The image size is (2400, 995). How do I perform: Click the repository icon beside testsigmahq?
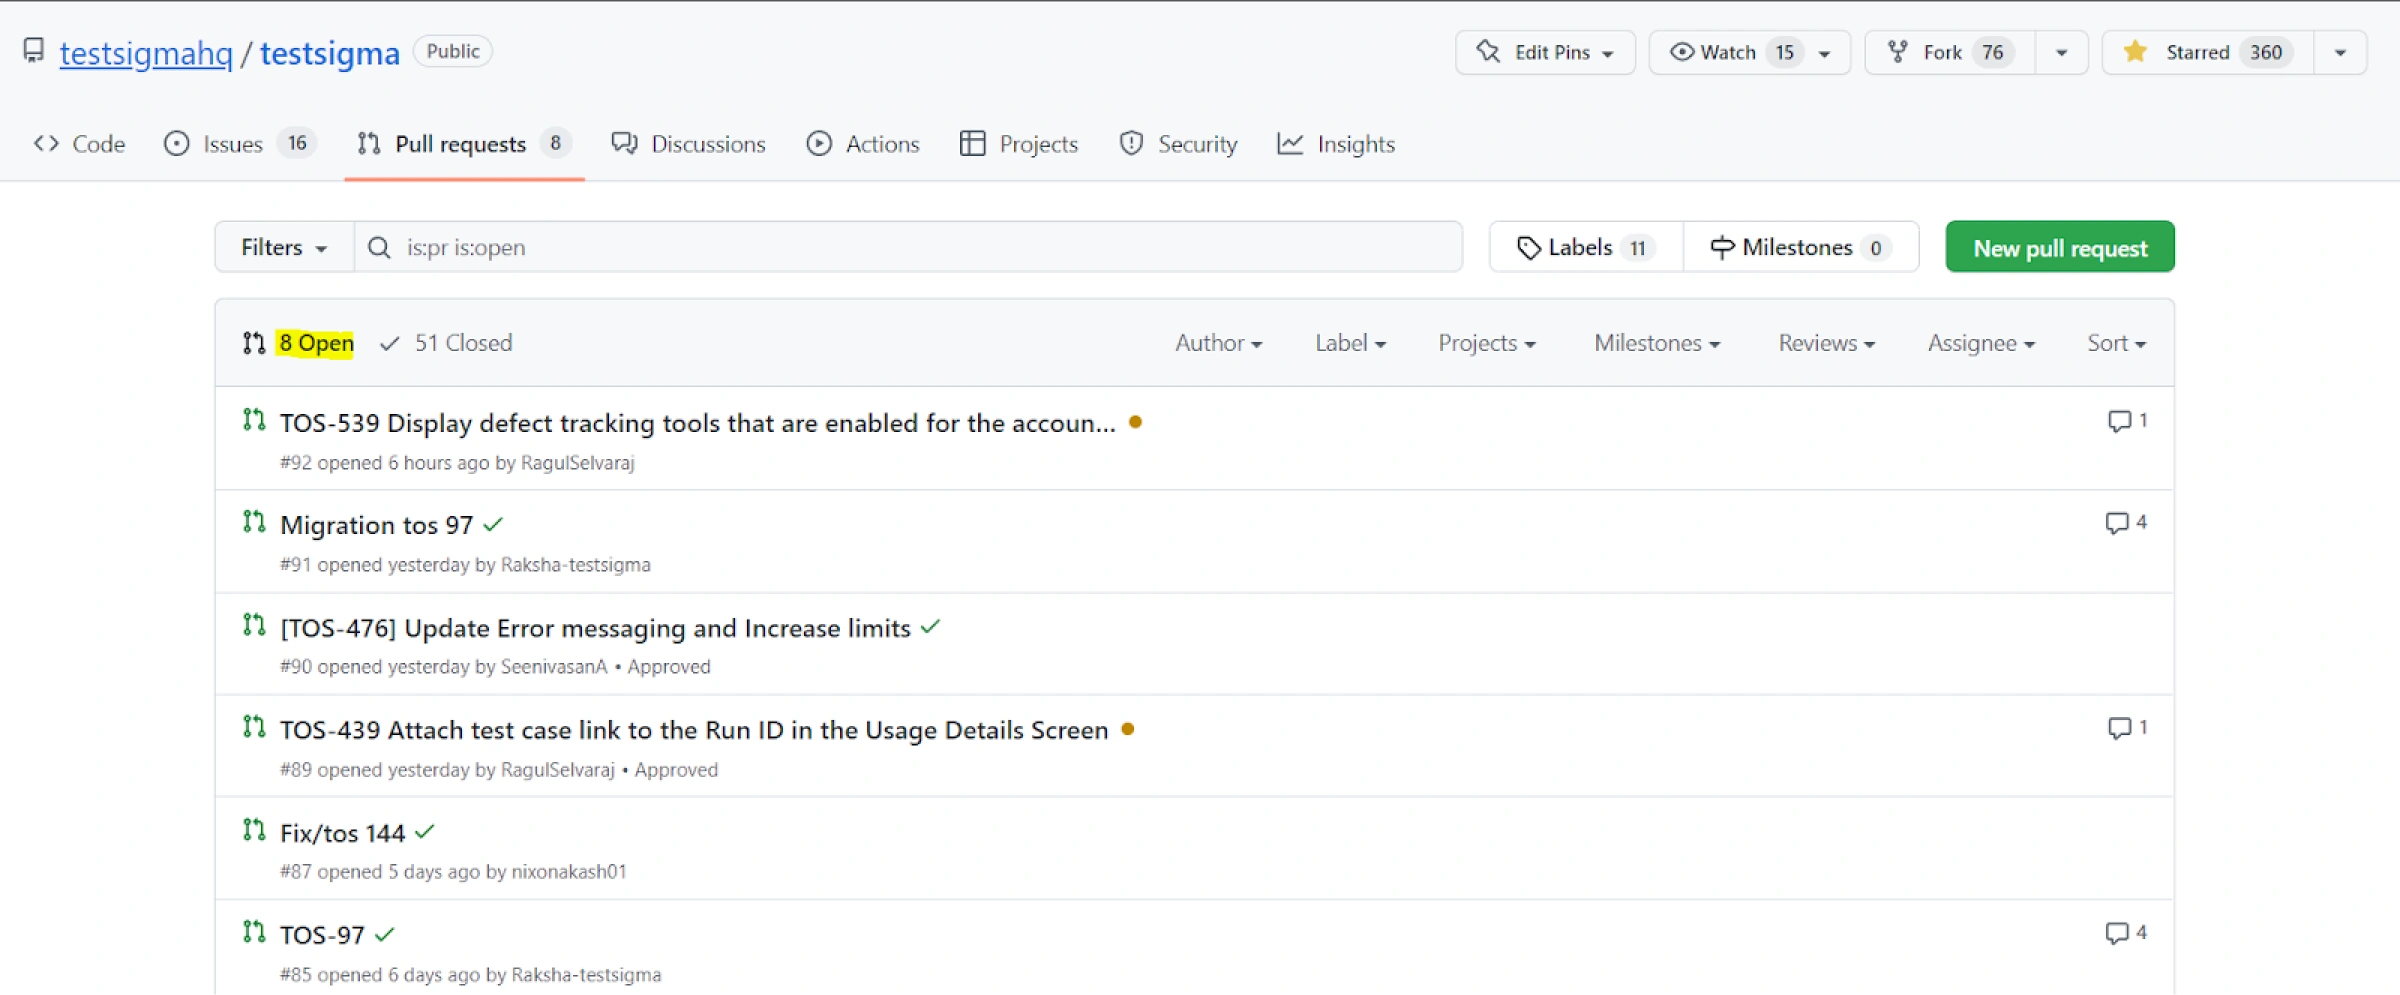pos(34,51)
